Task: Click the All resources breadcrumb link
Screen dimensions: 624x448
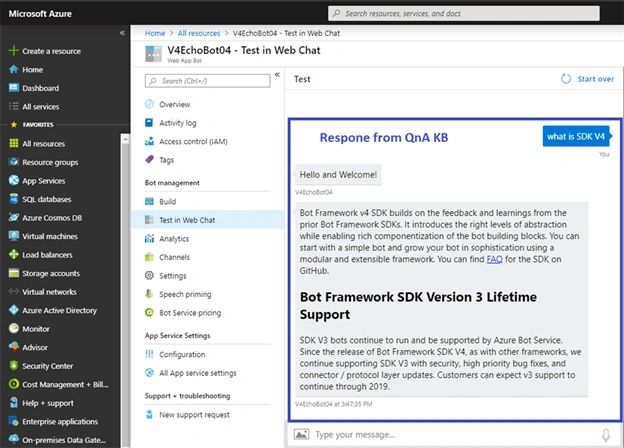Action: 199,33
